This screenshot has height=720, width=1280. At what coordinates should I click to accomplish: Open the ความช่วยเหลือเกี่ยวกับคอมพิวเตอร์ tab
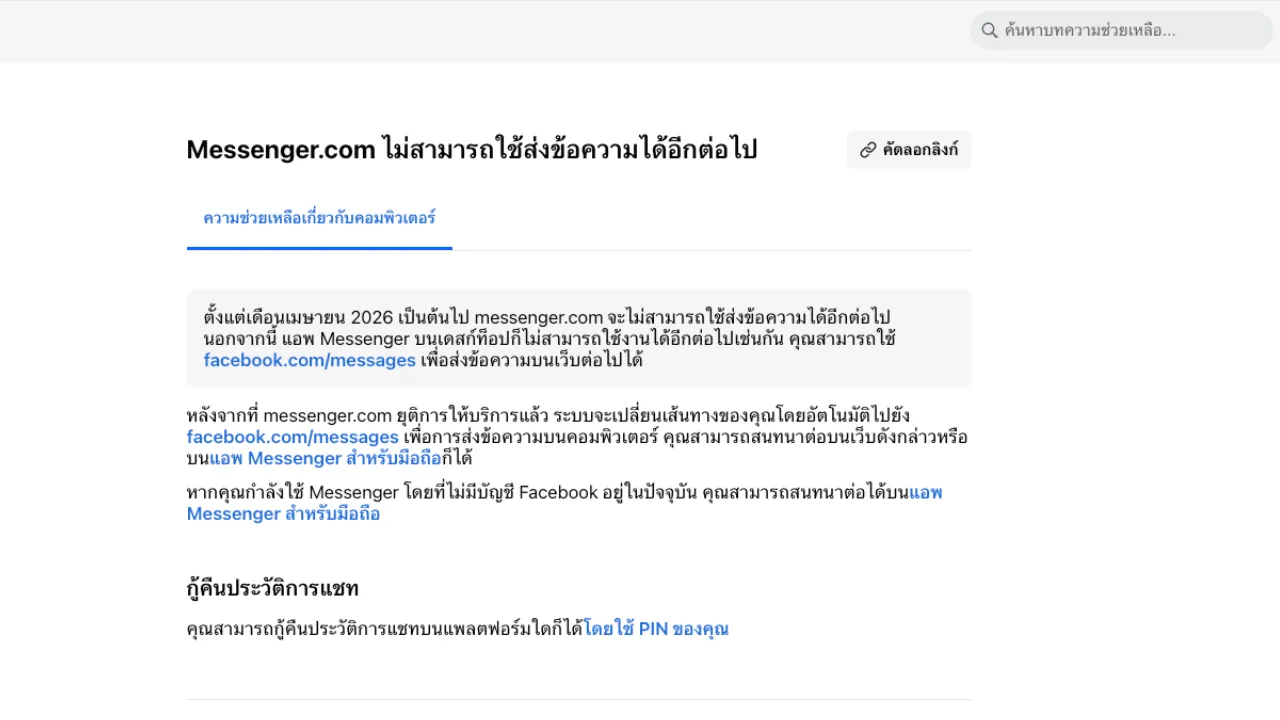(x=319, y=218)
